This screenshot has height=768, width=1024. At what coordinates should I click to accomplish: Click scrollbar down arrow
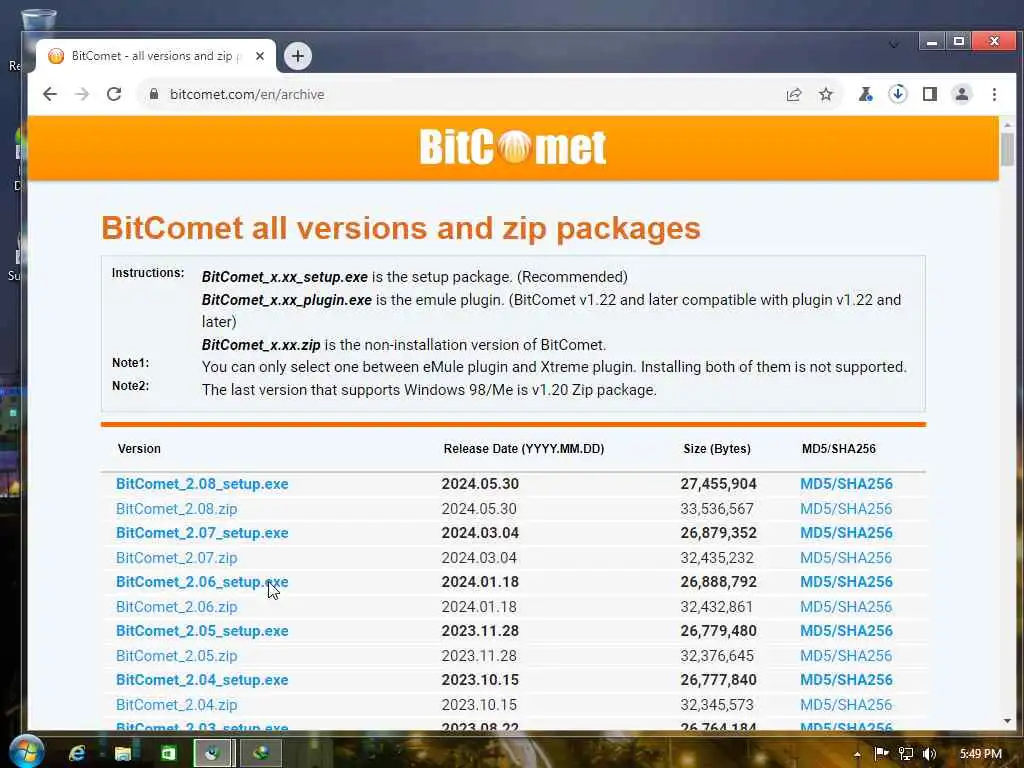(1008, 721)
